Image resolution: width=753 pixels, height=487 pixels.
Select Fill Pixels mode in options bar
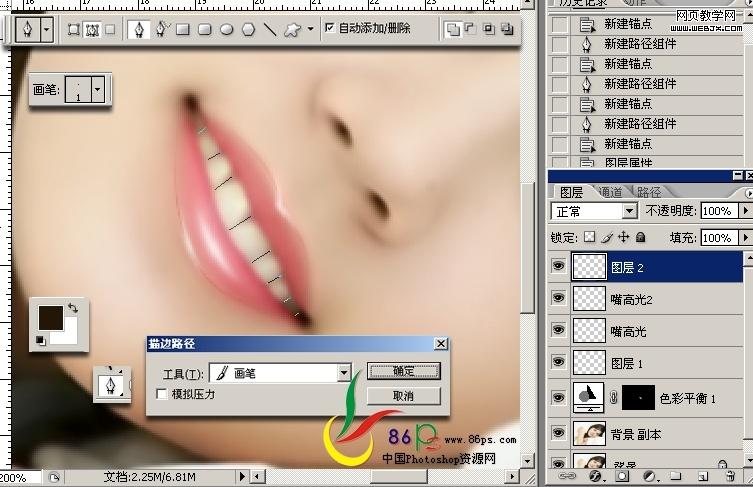110,29
